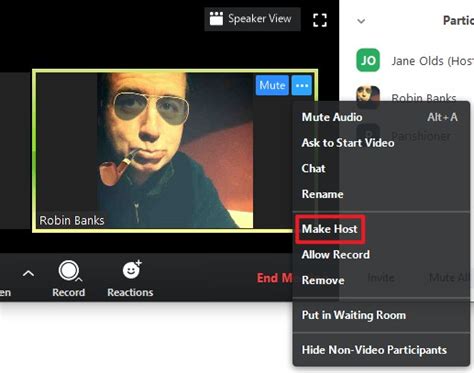
Task: Expand the up-caret next to Record
Action: tap(28, 274)
